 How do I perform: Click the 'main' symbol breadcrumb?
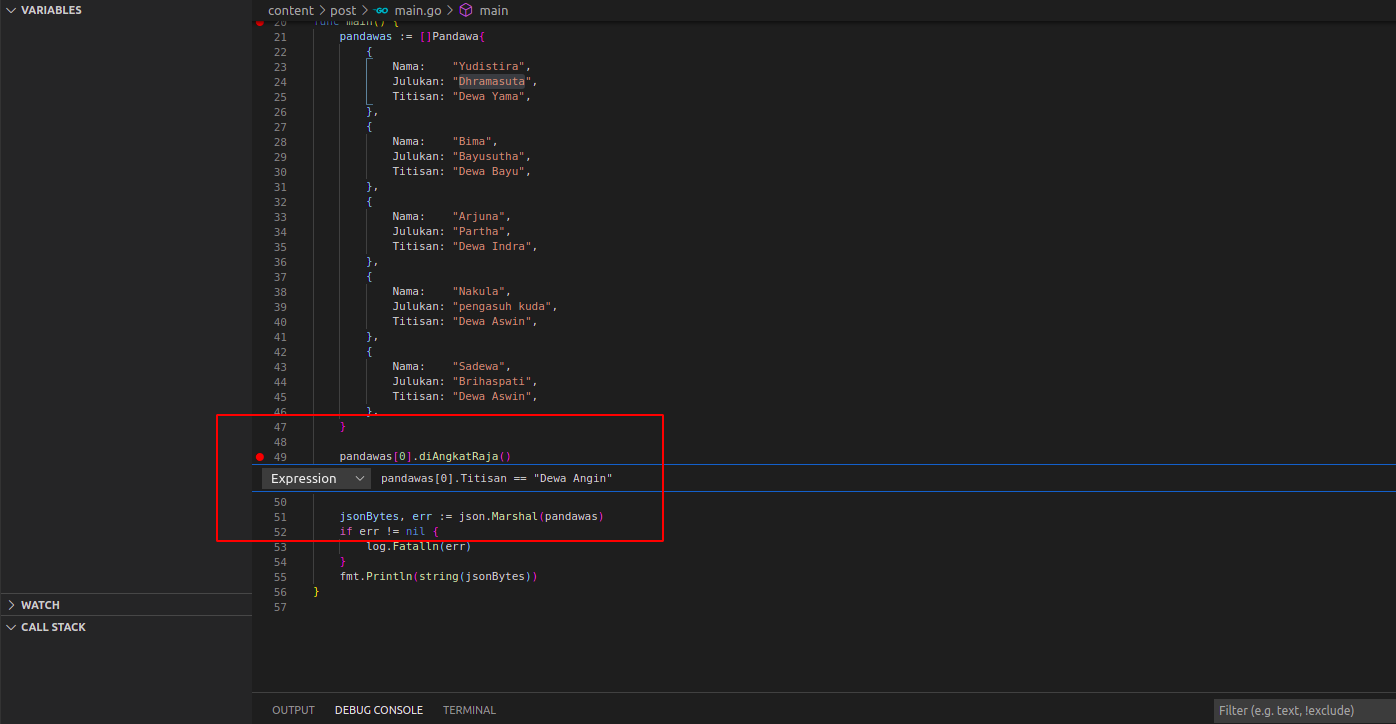(493, 10)
